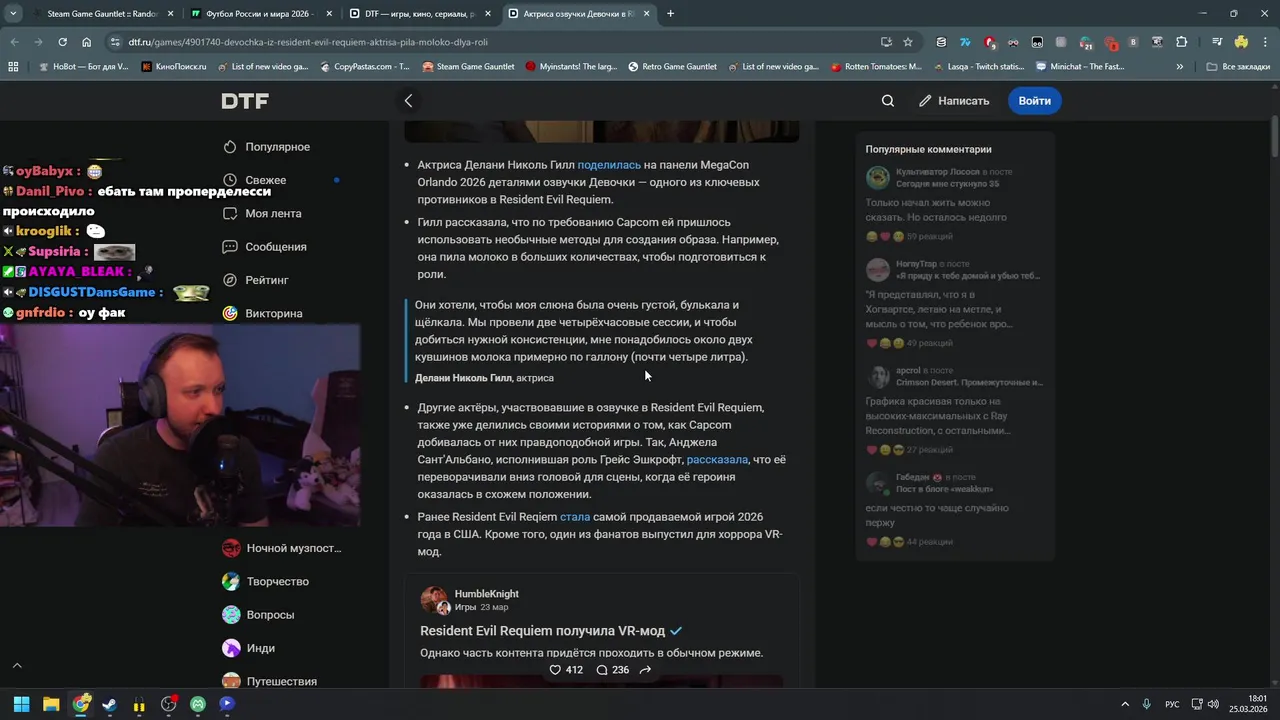
Task: Open the Все закладки folder
Action: 1238,66
